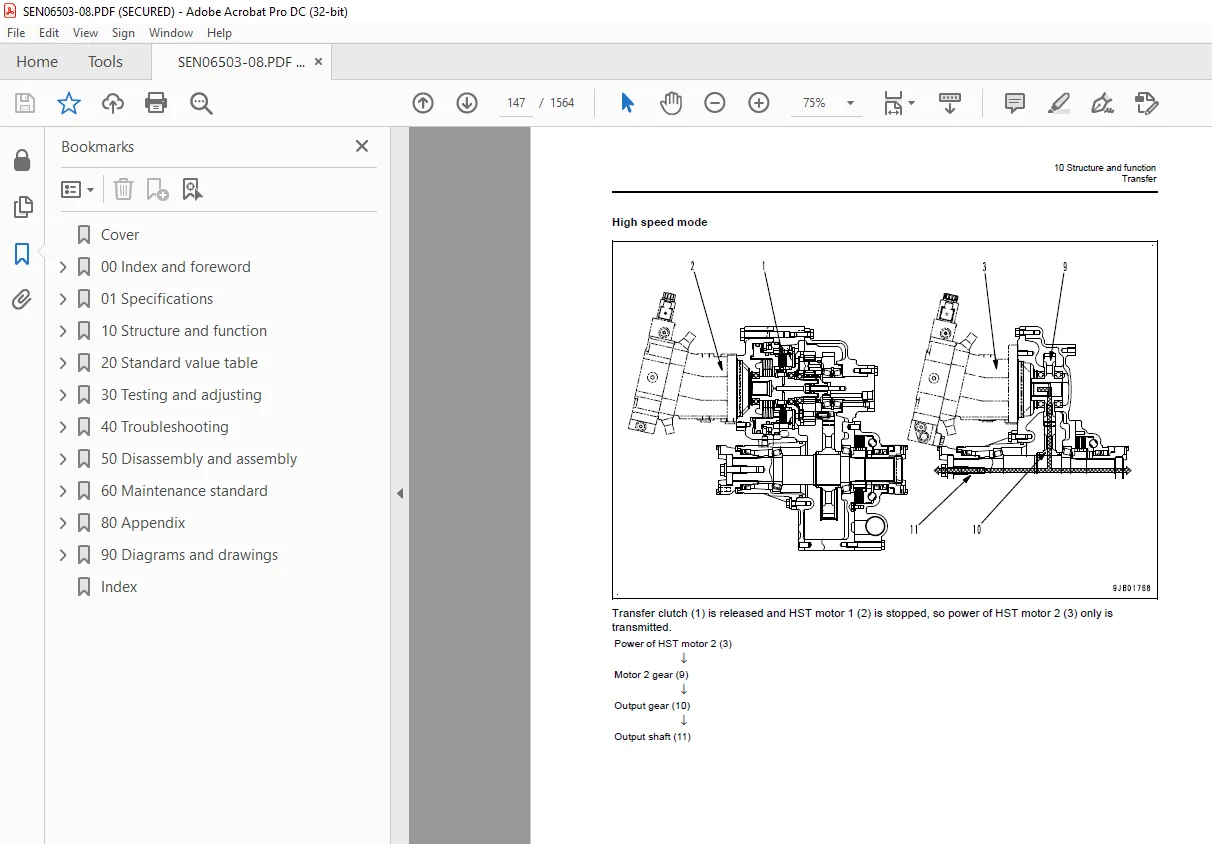Go to previous page with up arrow

[x=423, y=103]
